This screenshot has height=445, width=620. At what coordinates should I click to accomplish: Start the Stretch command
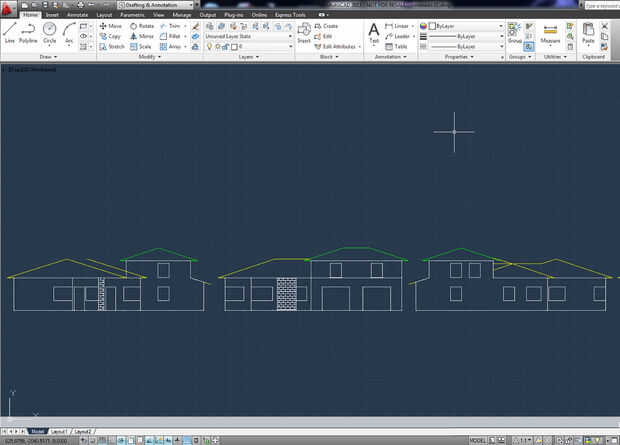[x=112, y=47]
